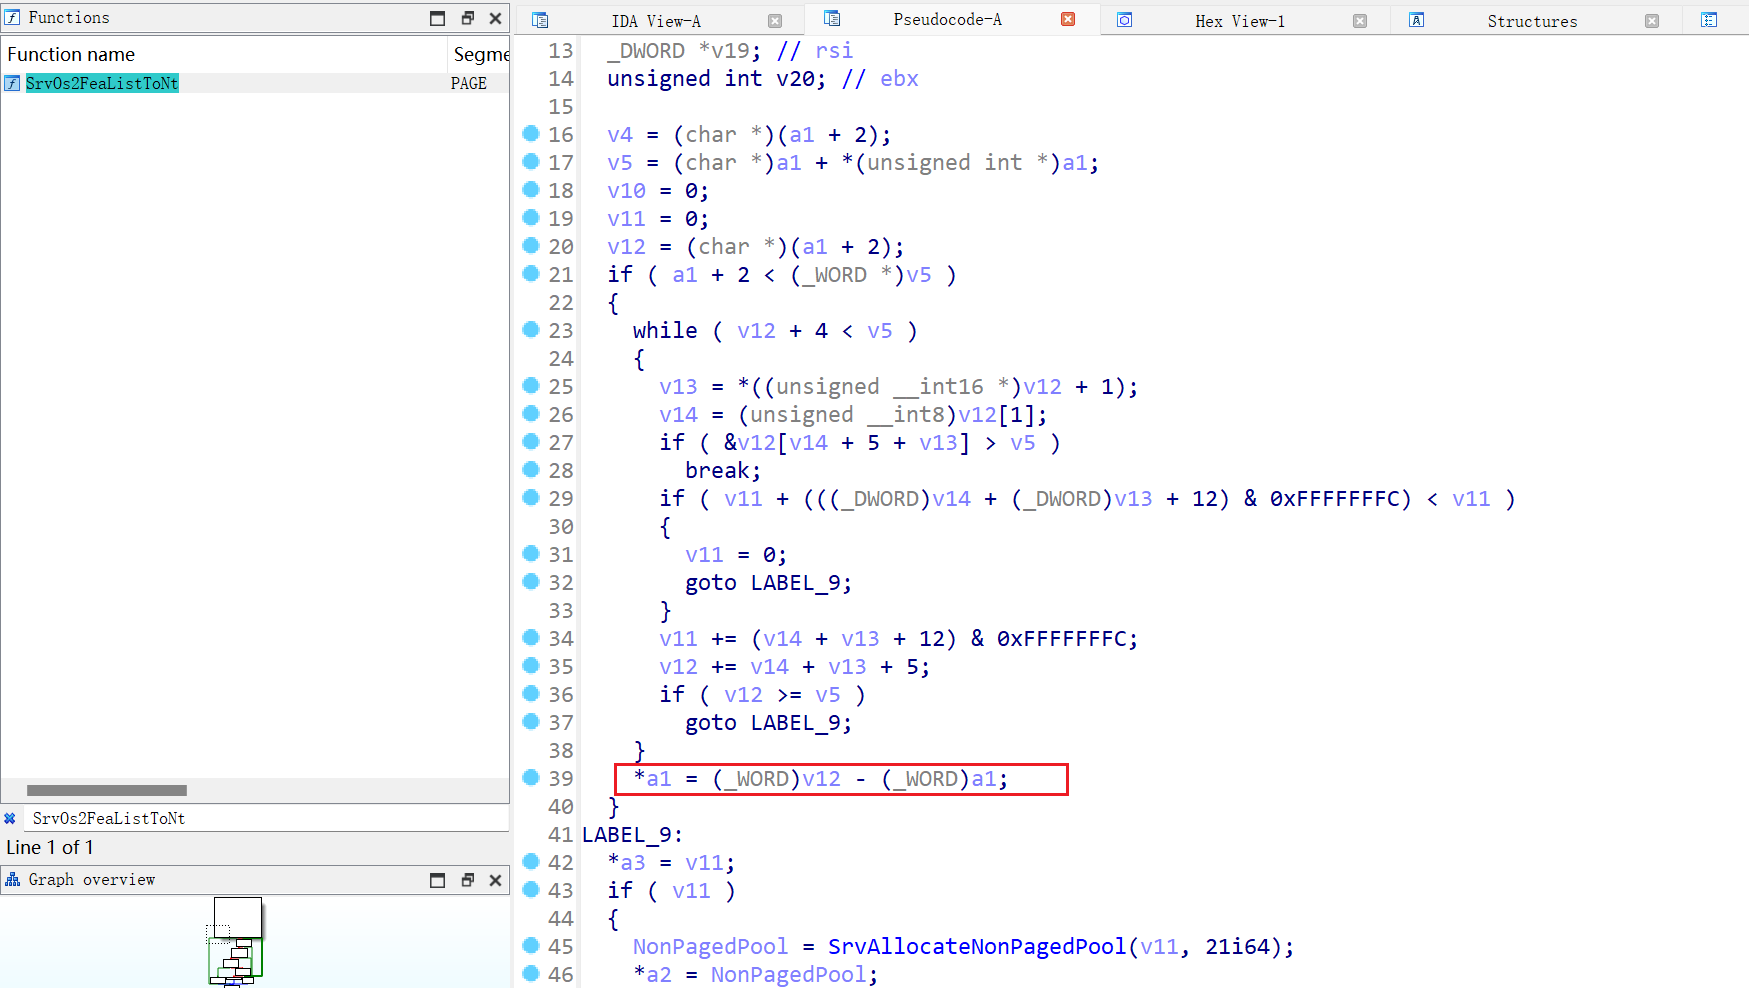Close the Structures tab
This screenshot has width=1749, height=988.
tap(1652, 21)
